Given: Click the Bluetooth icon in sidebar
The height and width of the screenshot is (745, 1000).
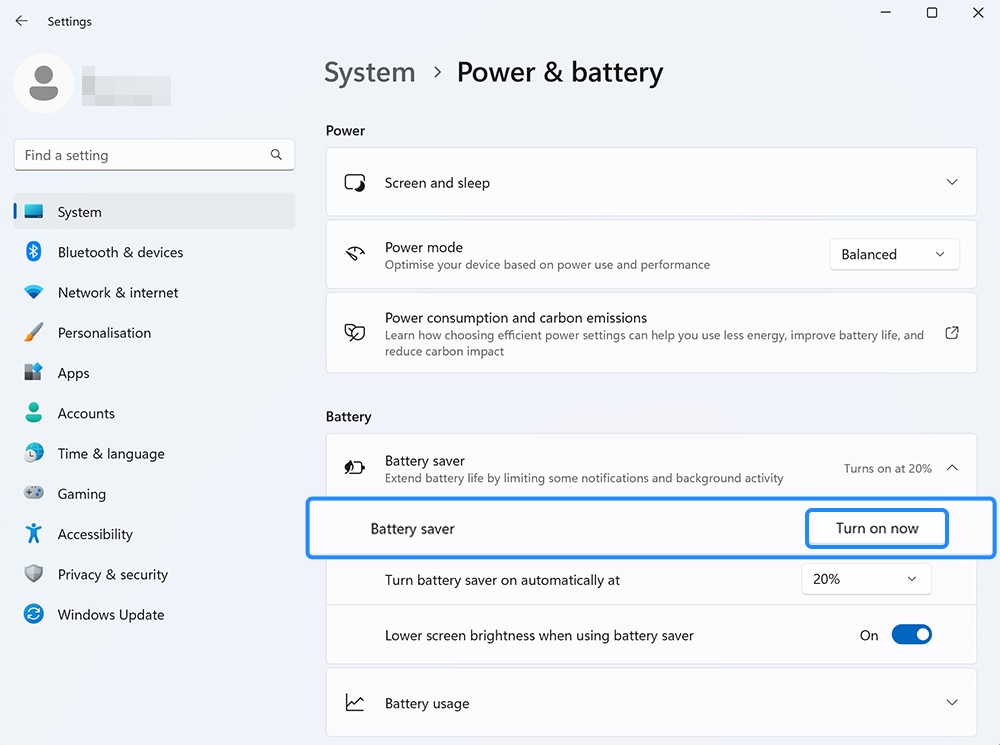Looking at the screenshot, I should tap(34, 251).
